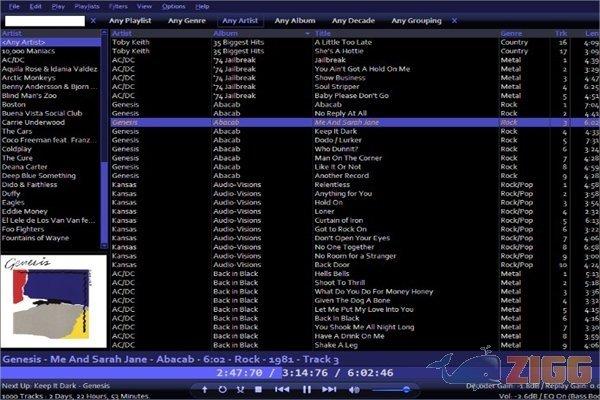The image size is (600, 400).
Task: Click the search input field
Action: pyautogui.click(x=43, y=20)
